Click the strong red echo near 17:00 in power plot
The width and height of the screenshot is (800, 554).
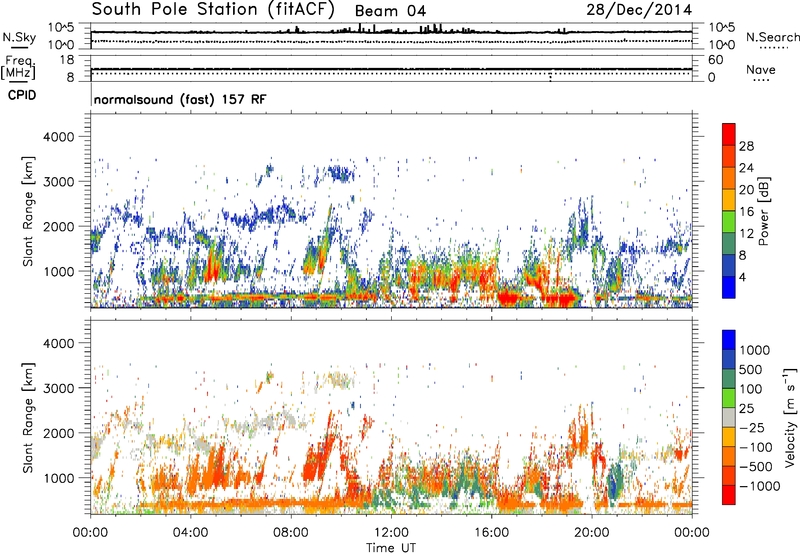click(510, 297)
